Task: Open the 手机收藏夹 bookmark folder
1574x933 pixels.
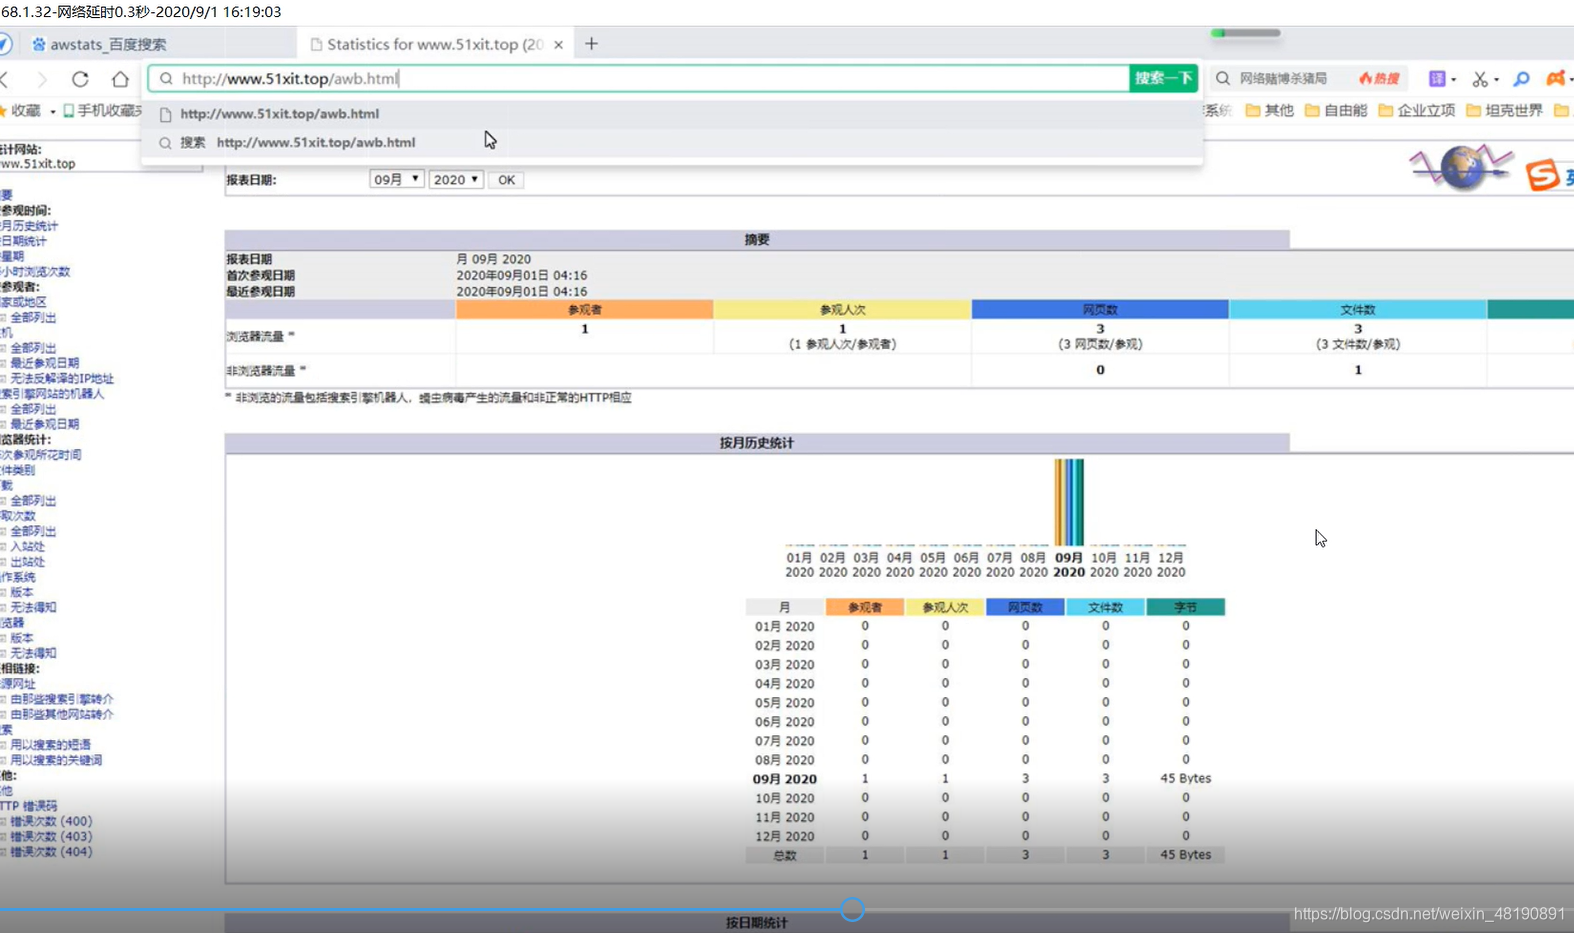Action: (x=102, y=111)
